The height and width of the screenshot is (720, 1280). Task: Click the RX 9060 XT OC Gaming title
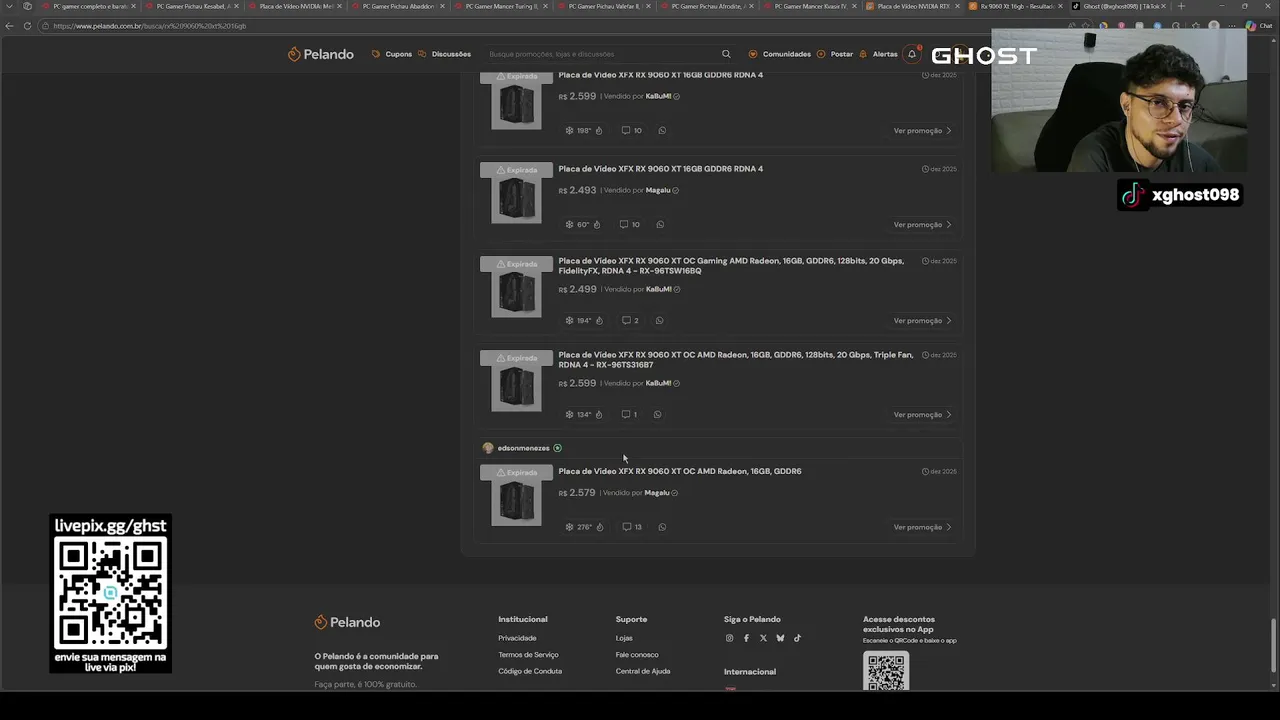pos(731,265)
